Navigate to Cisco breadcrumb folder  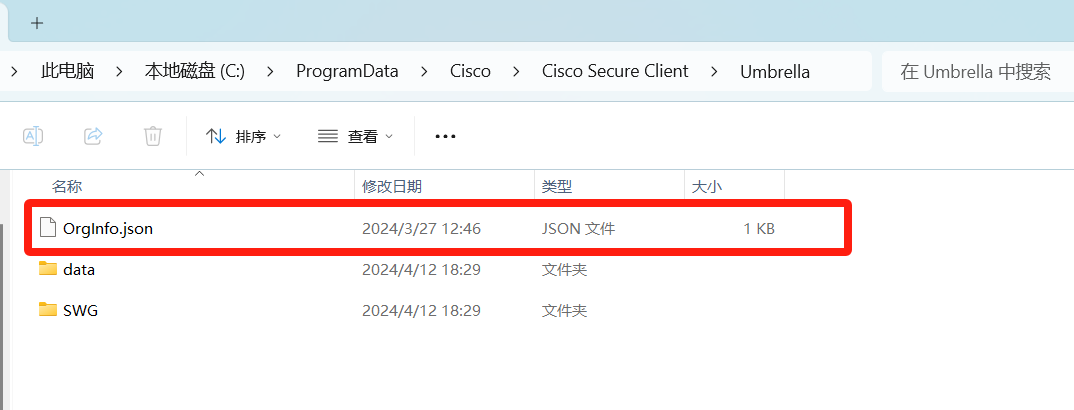(x=470, y=71)
